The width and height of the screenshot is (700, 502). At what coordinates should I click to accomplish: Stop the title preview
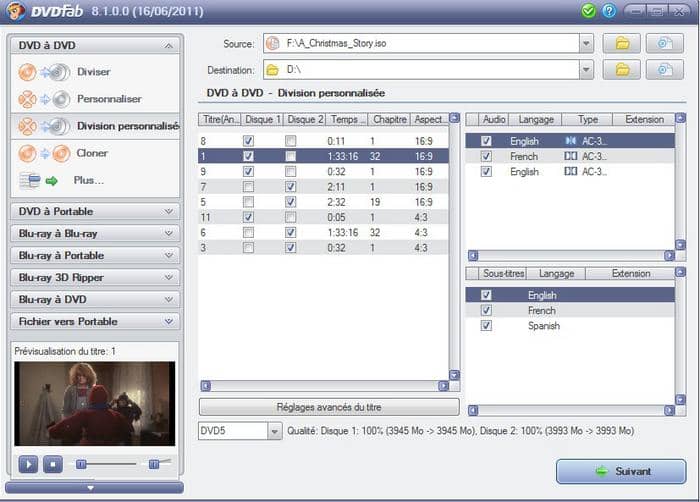pos(53,464)
